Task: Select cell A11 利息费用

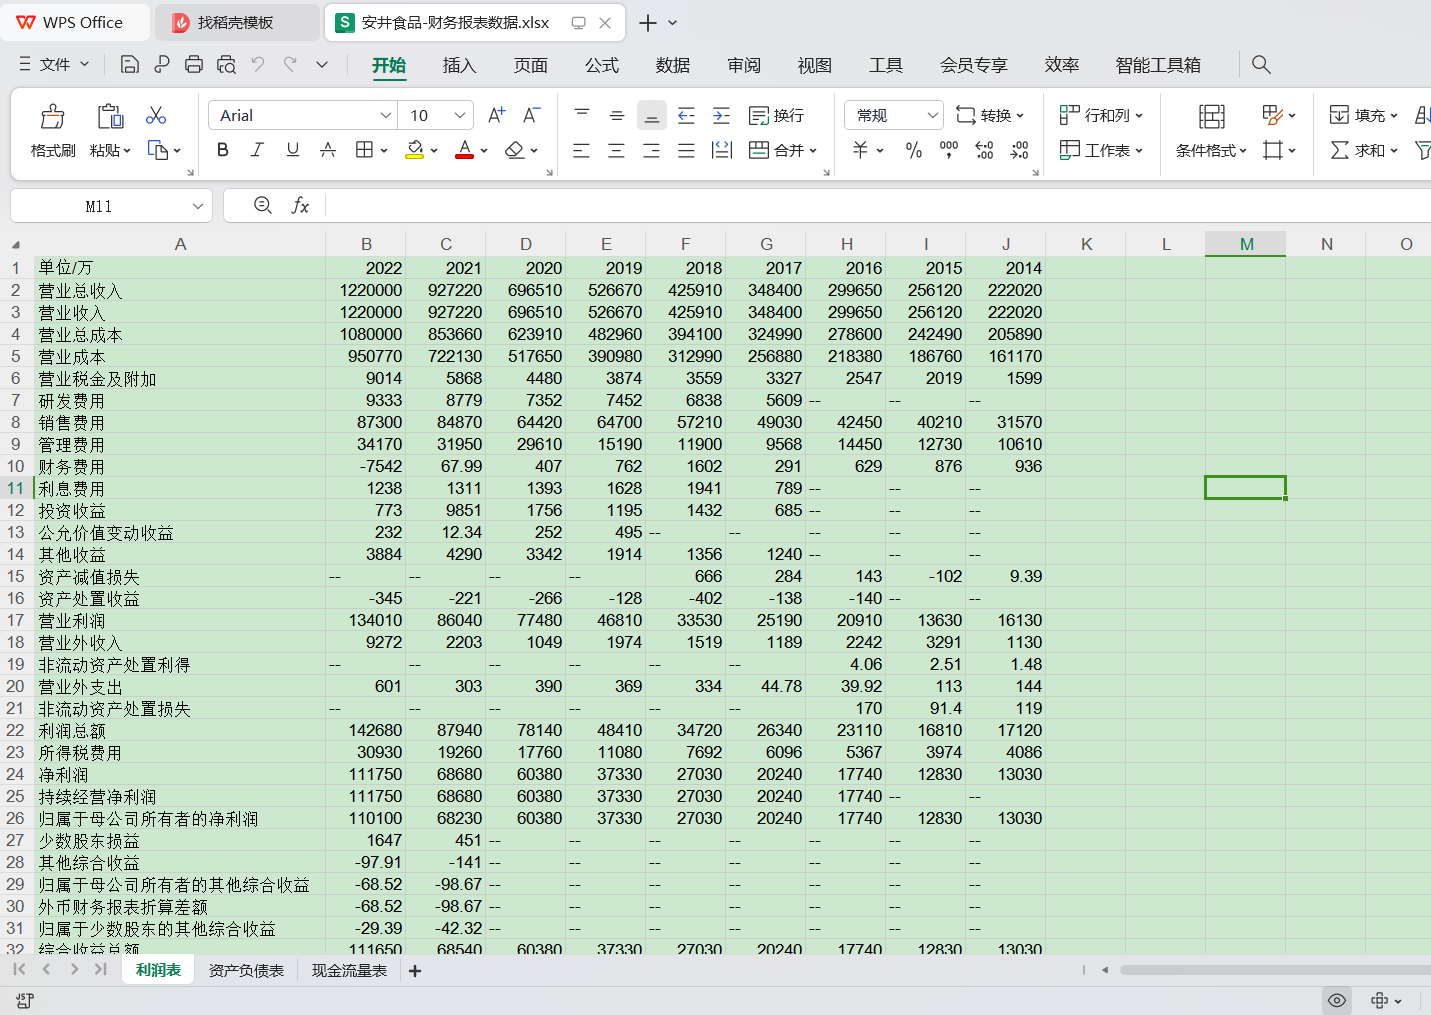Action: coord(180,489)
